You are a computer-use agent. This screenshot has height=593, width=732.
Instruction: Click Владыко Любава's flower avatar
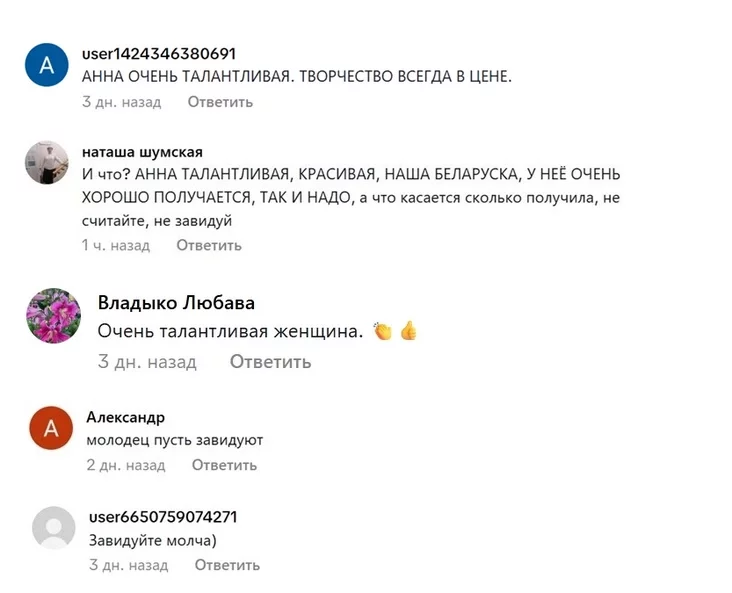(x=52, y=316)
